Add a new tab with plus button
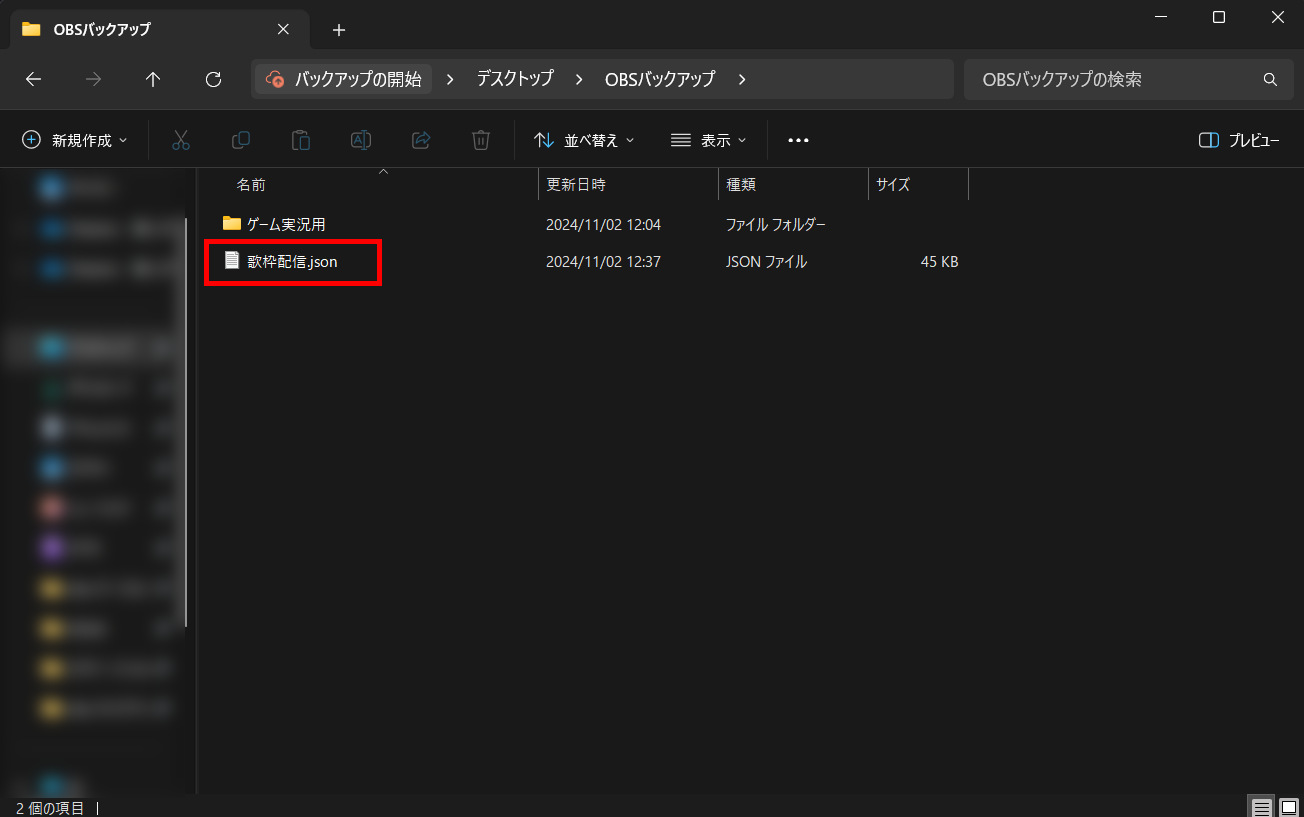This screenshot has height=817, width=1304. tap(339, 30)
